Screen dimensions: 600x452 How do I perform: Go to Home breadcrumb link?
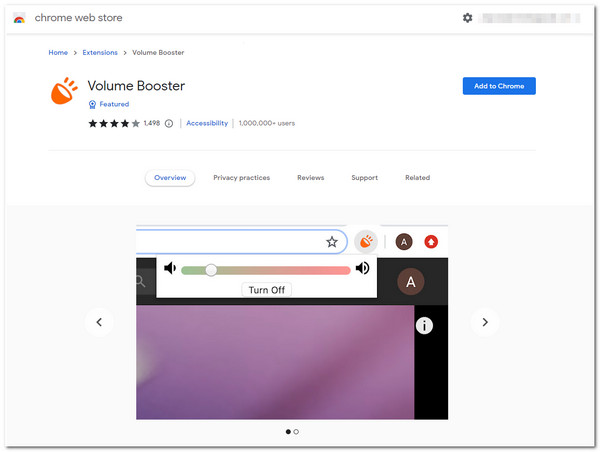click(58, 52)
